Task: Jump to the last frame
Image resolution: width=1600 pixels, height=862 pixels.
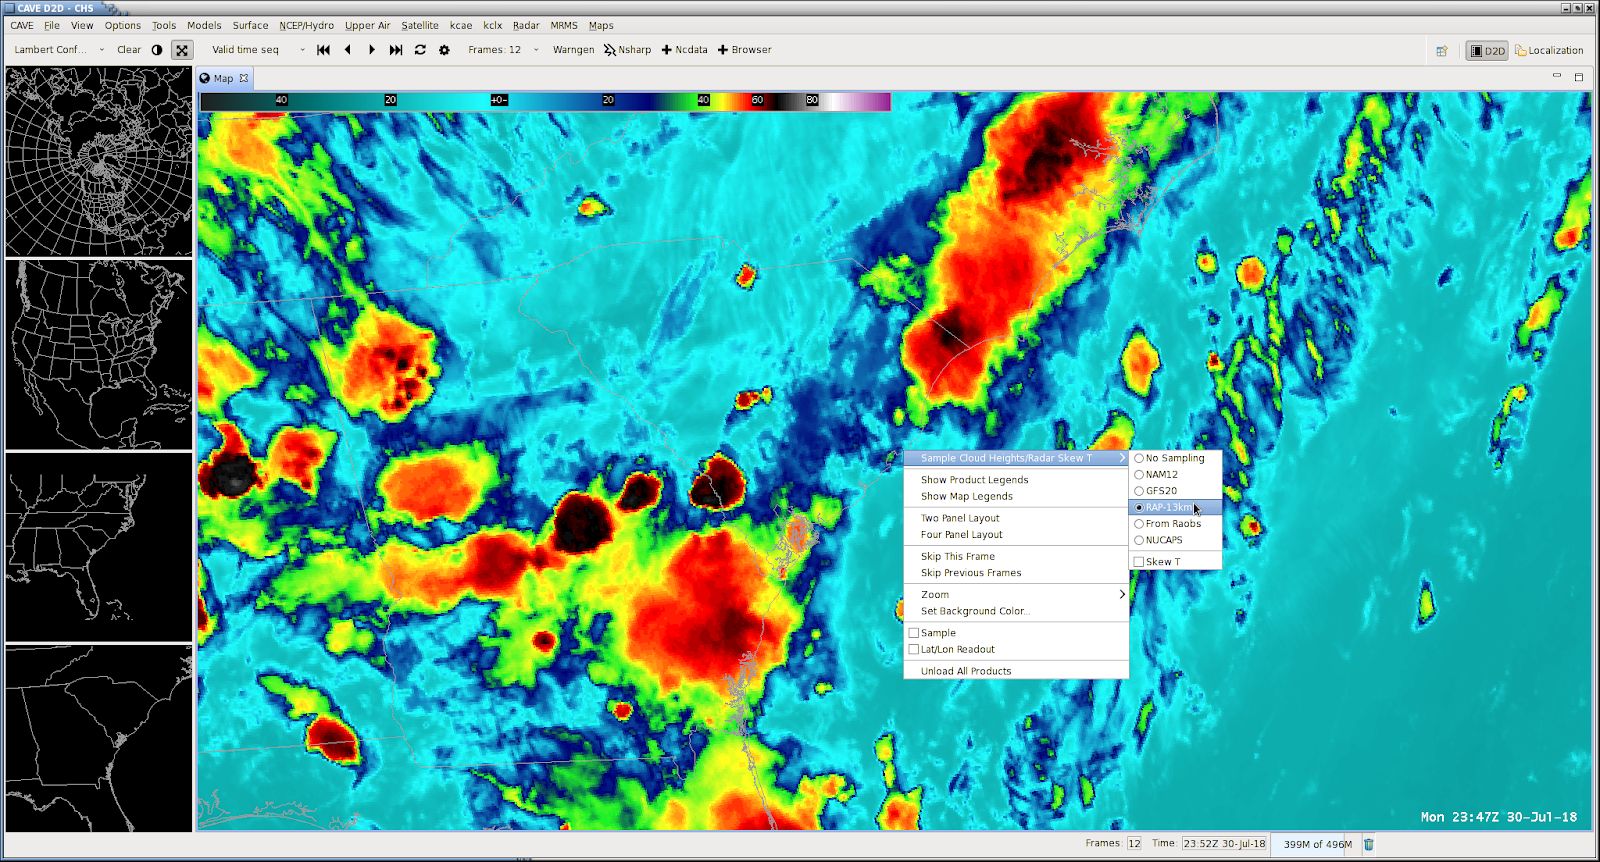Action: [x=396, y=50]
